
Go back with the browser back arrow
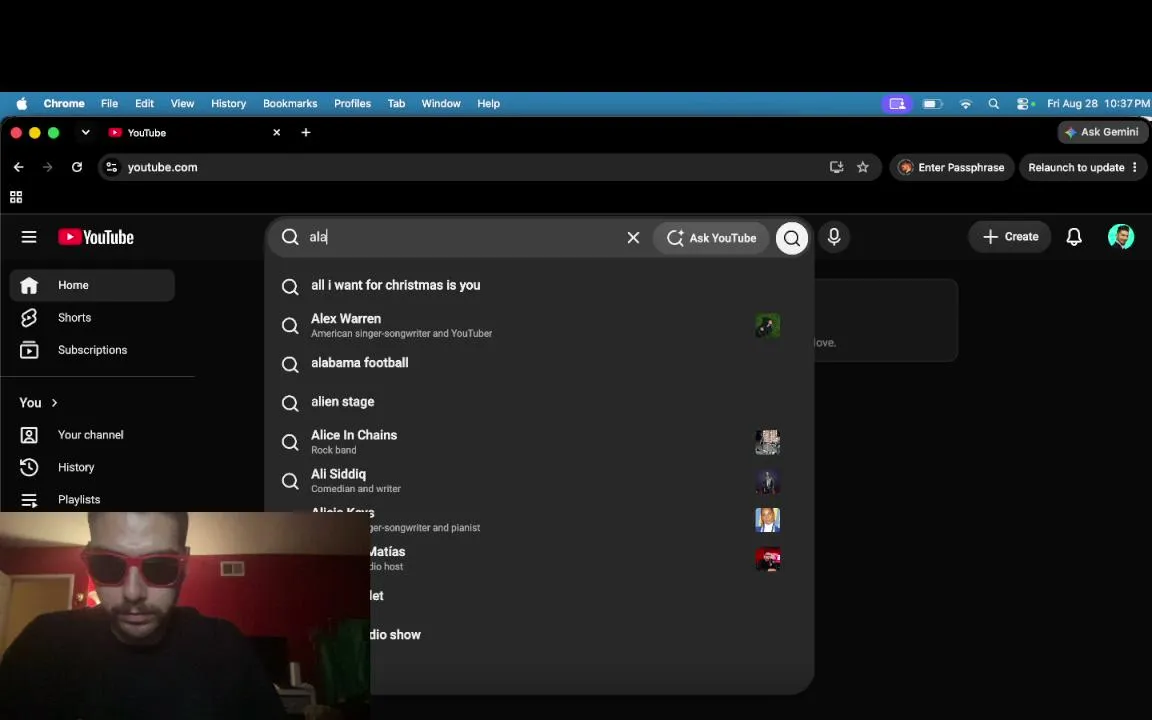19,167
